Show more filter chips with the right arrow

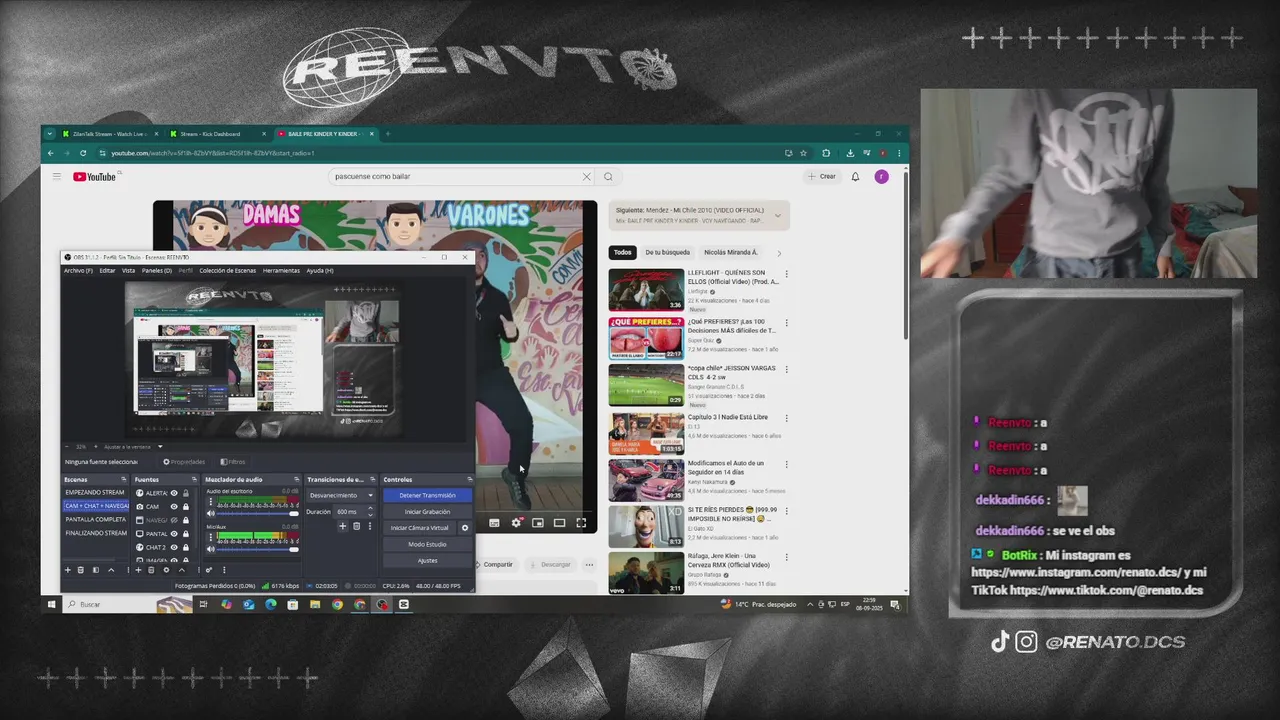click(779, 253)
